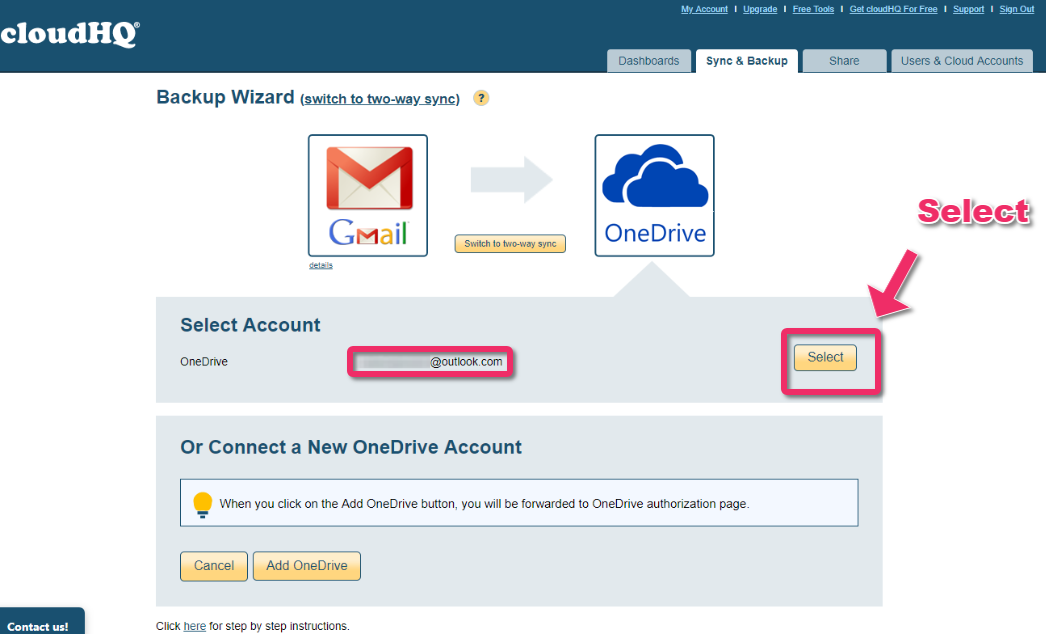
Task: Open the My Account link
Action: click(704, 9)
